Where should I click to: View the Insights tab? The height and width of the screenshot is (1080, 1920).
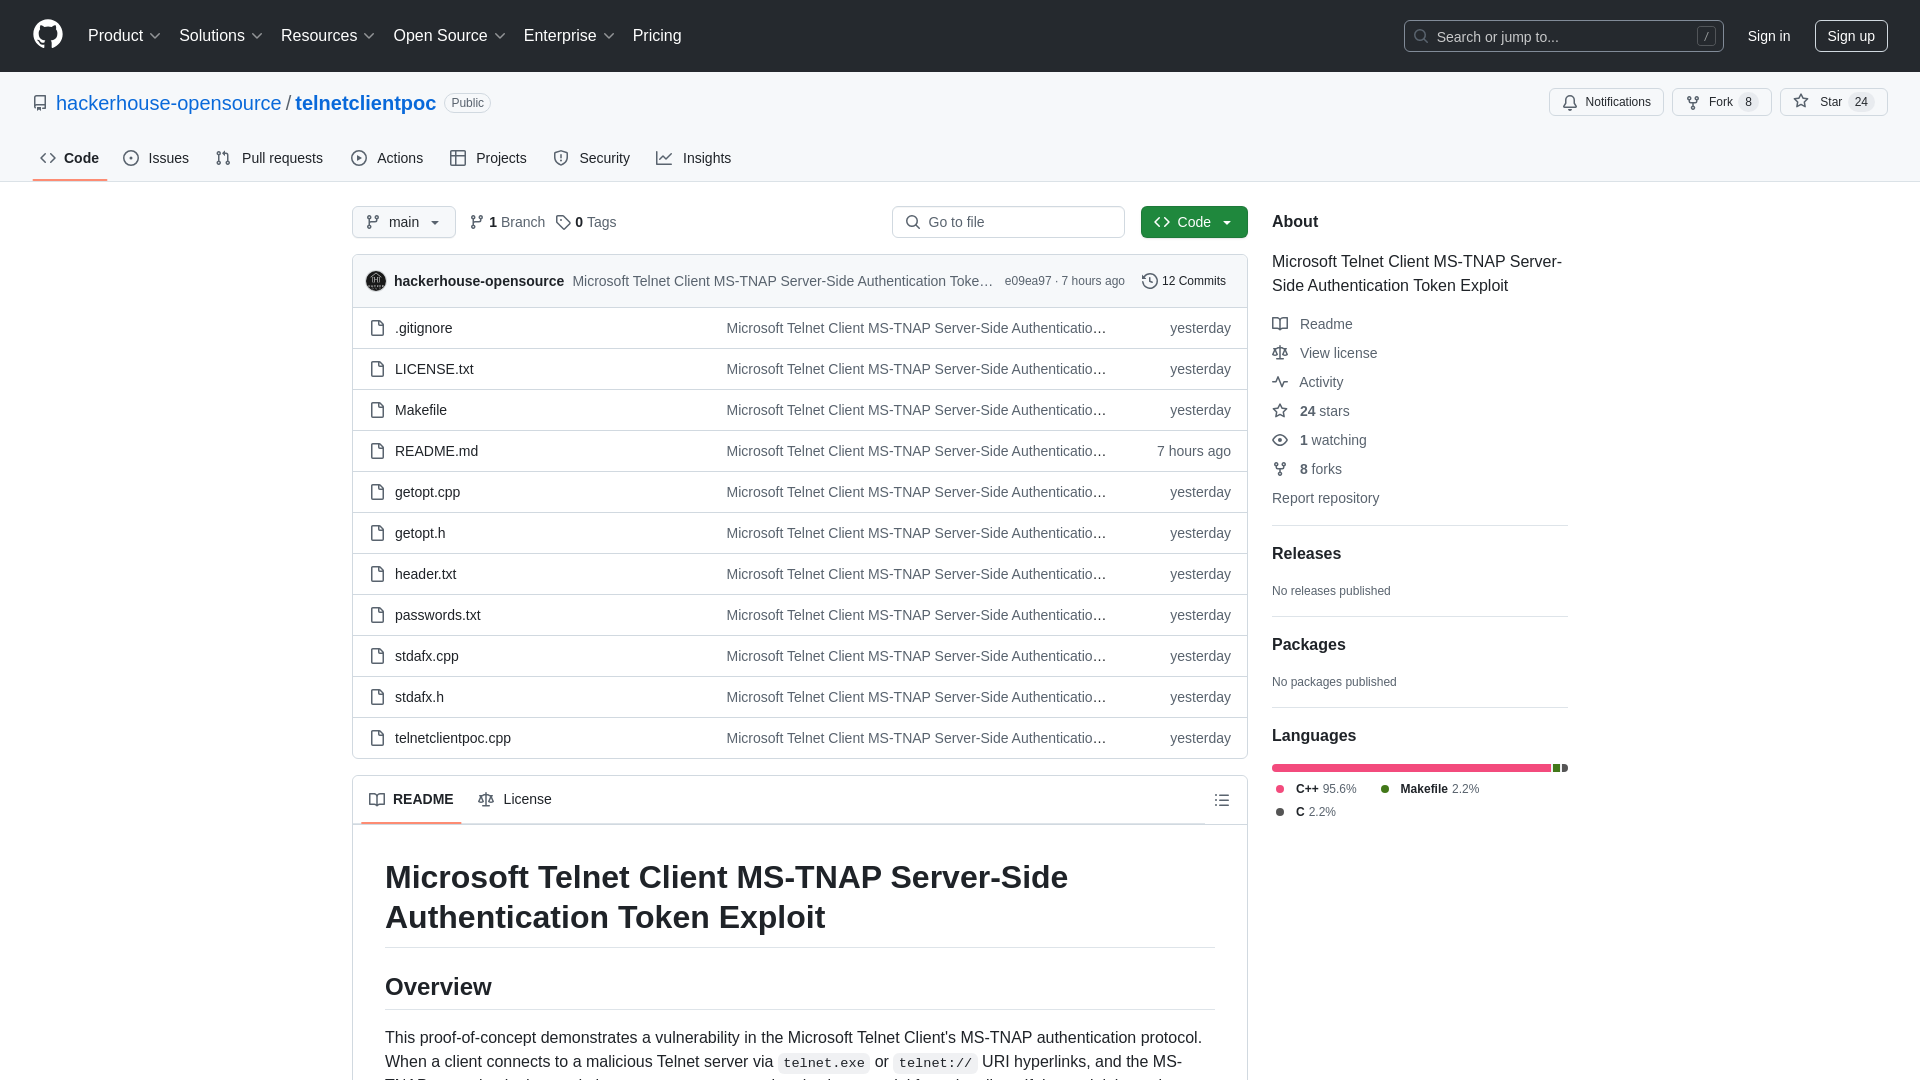[x=694, y=158]
